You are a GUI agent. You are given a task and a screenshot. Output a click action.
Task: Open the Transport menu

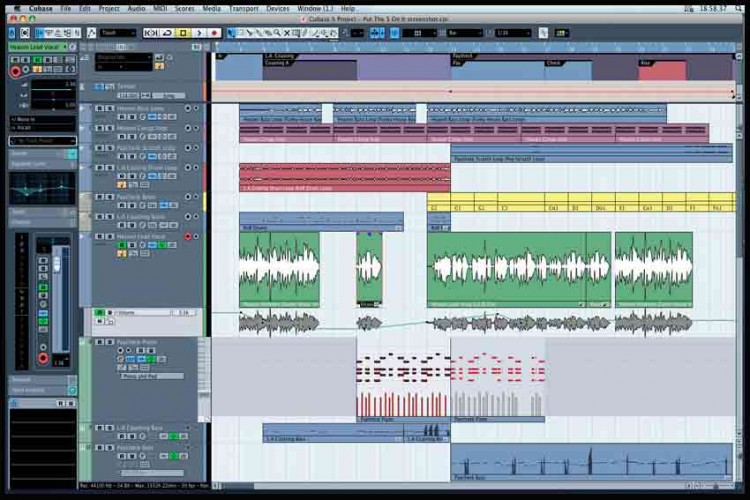243,9
